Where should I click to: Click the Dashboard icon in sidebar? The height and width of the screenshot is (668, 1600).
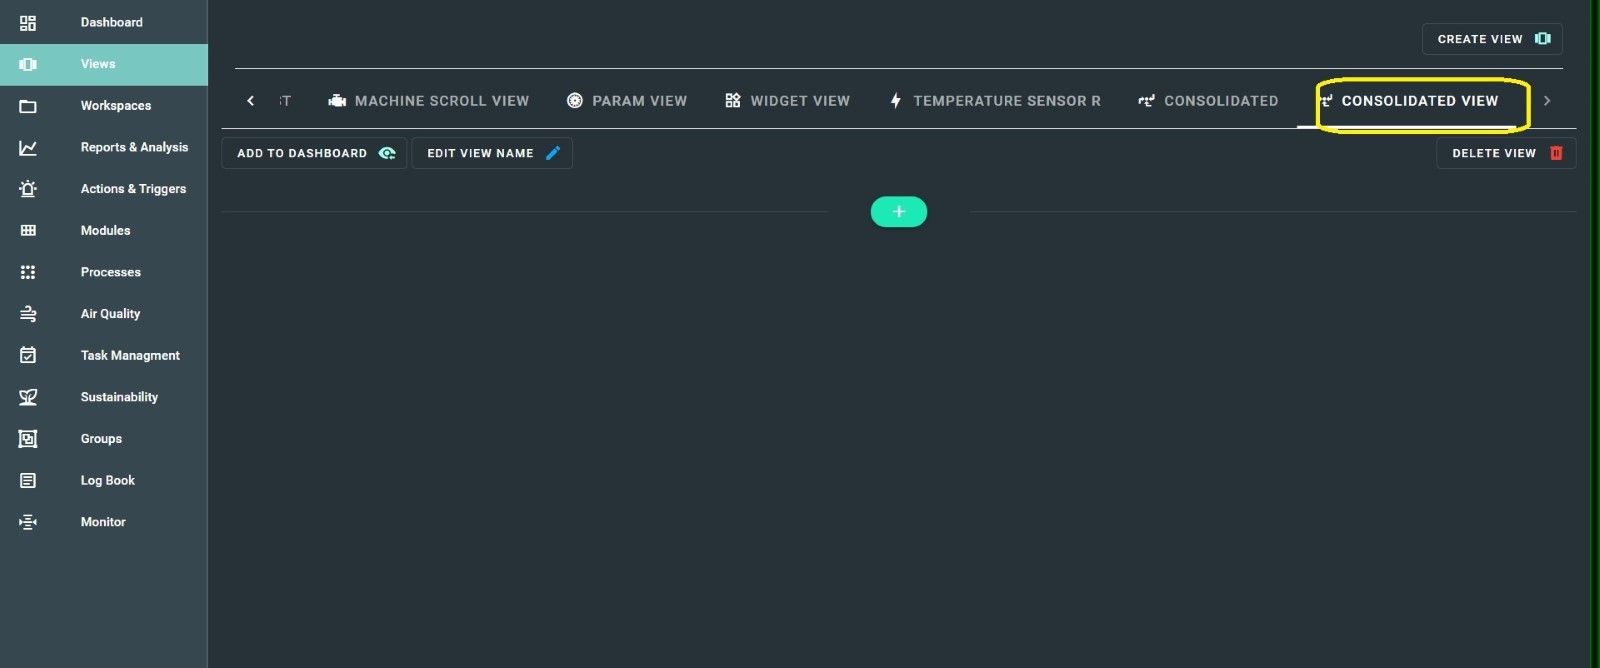pyautogui.click(x=28, y=22)
